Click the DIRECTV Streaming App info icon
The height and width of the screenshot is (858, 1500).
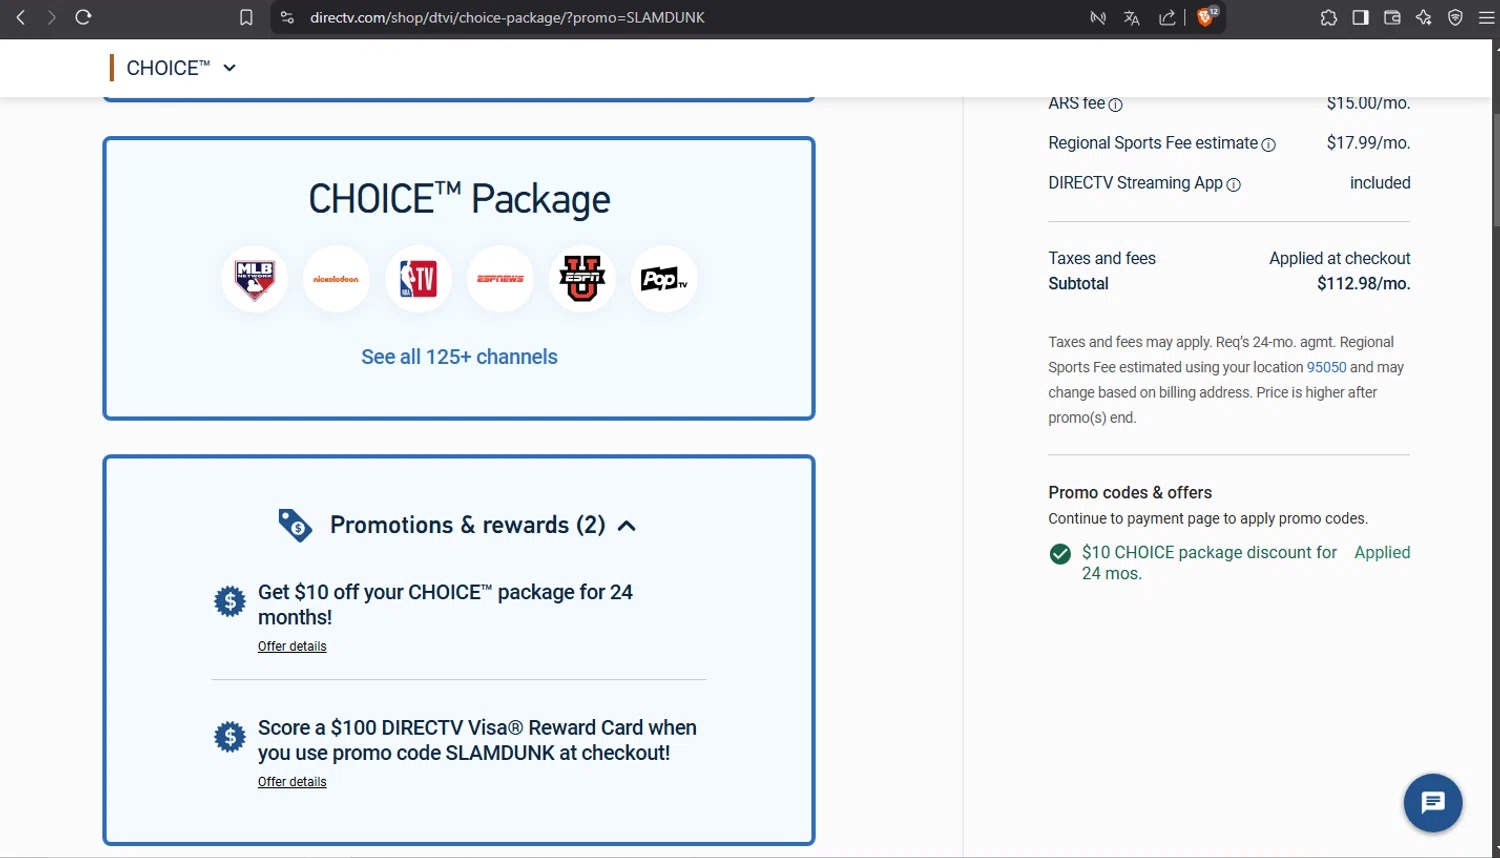coord(1234,184)
